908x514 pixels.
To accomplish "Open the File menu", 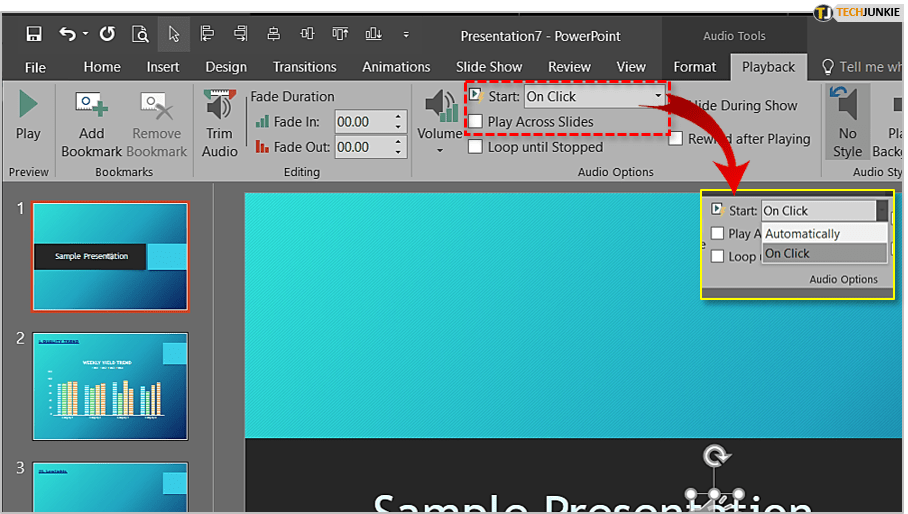I will (x=35, y=67).
